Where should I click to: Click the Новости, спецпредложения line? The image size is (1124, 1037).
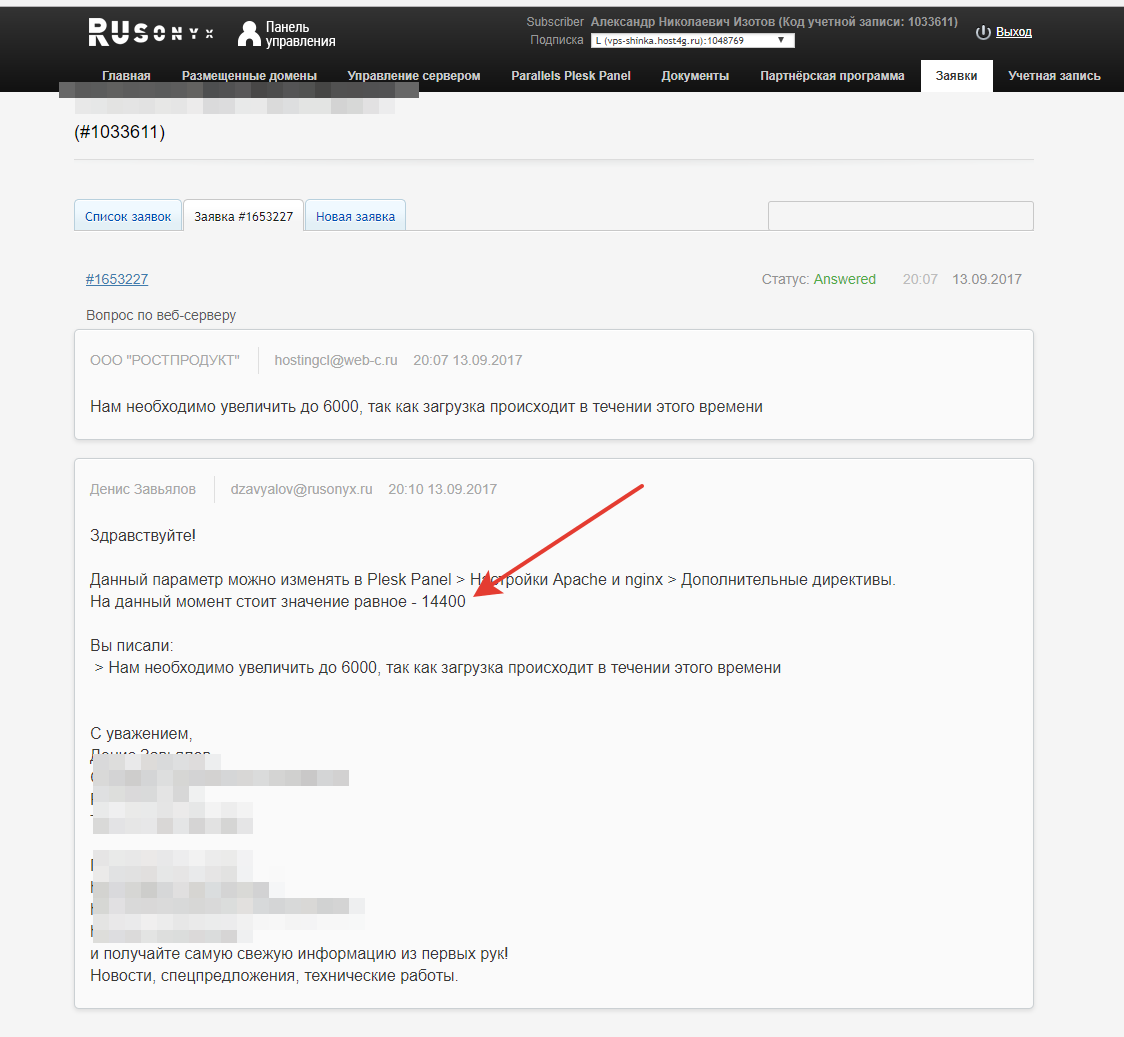click(x=274, y=975)
